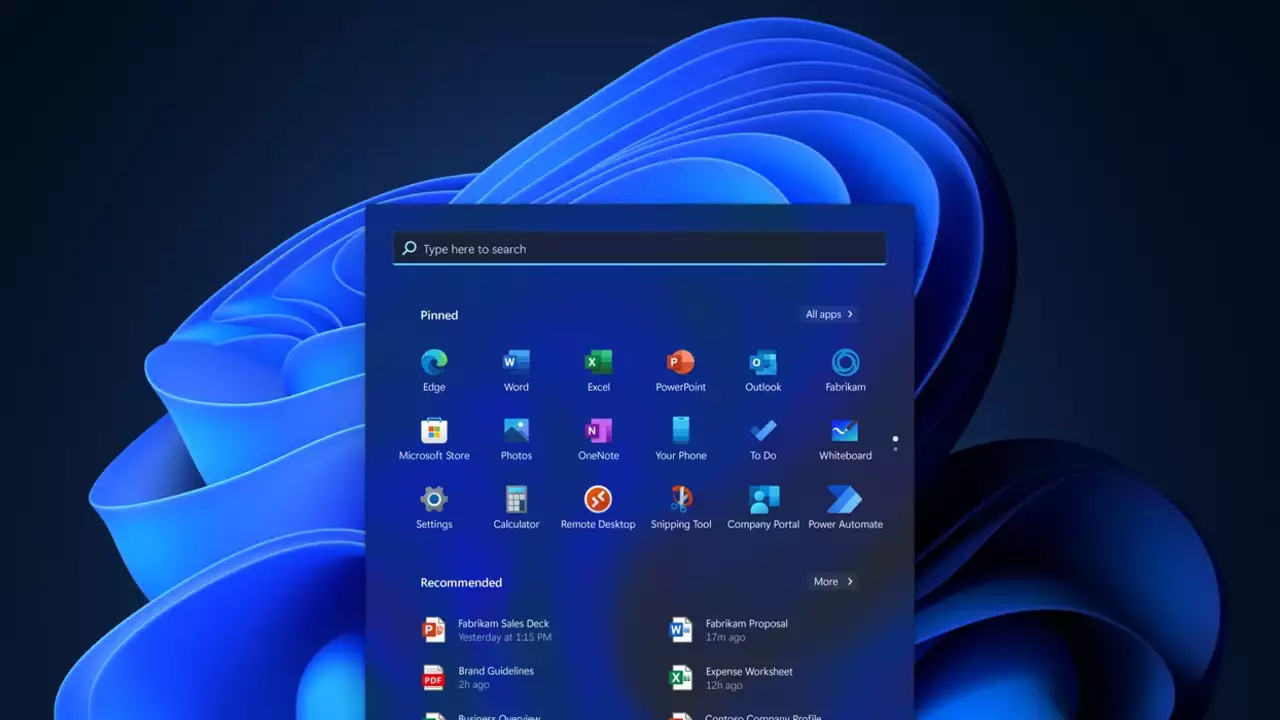Open the Photos app
Screen dimensions: 1280x720
pos(516,439)
